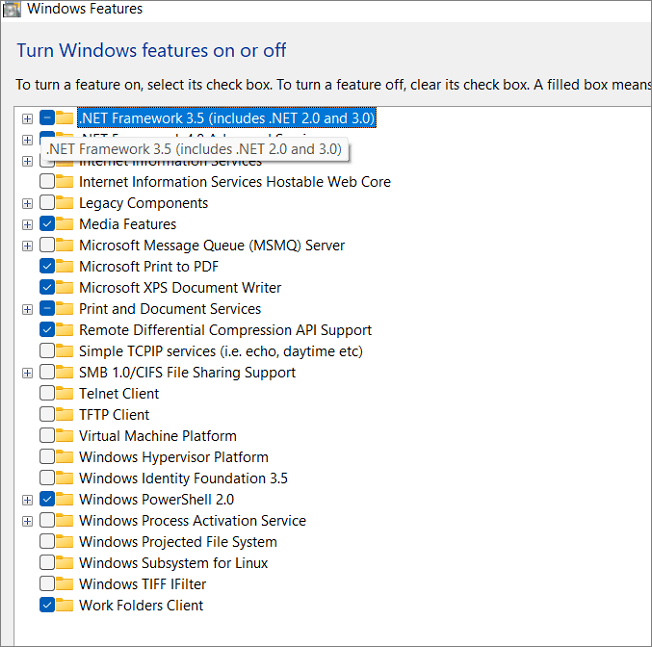
Task: Expand Microsoft Message Queue (MSMQ) Server
Action: (27, 246)
